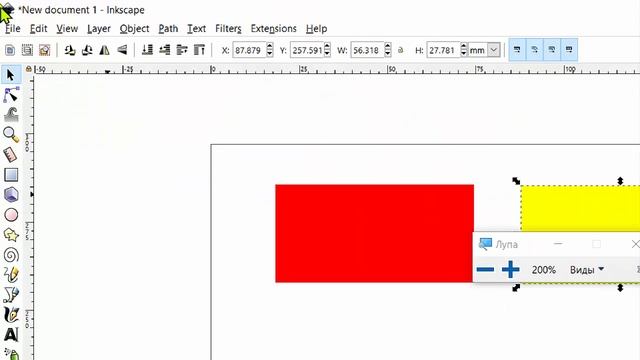Open the Help menu
This screenshot has width=640, height=360.
pyautogui.click(x=316, y=29)
